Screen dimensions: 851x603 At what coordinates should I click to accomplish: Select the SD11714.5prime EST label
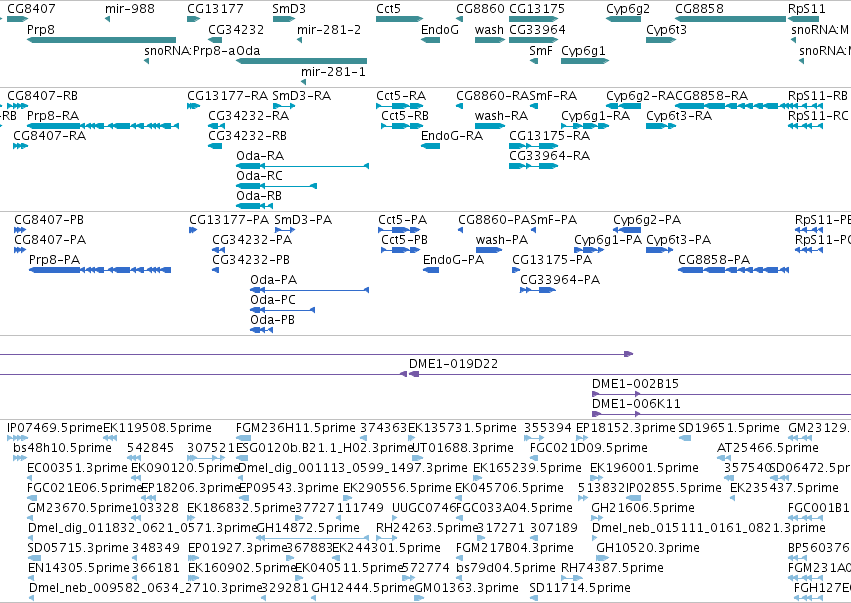[580, 588]
